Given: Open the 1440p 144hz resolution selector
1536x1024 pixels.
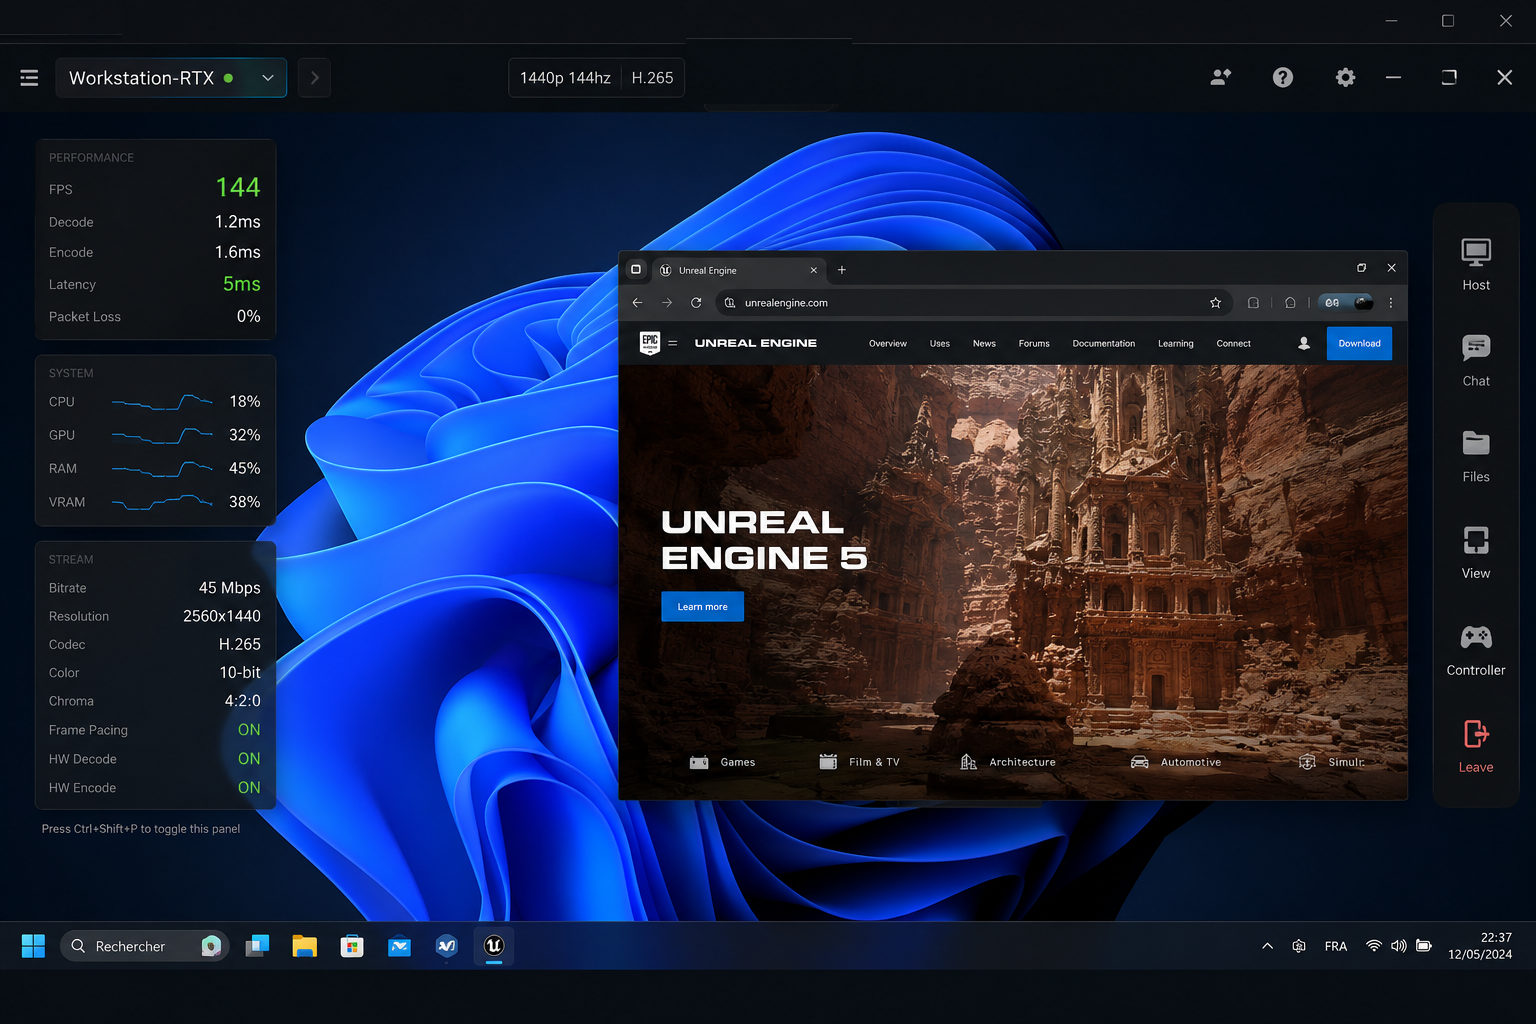Looking at the screenshot, I should tap(565, 78).
